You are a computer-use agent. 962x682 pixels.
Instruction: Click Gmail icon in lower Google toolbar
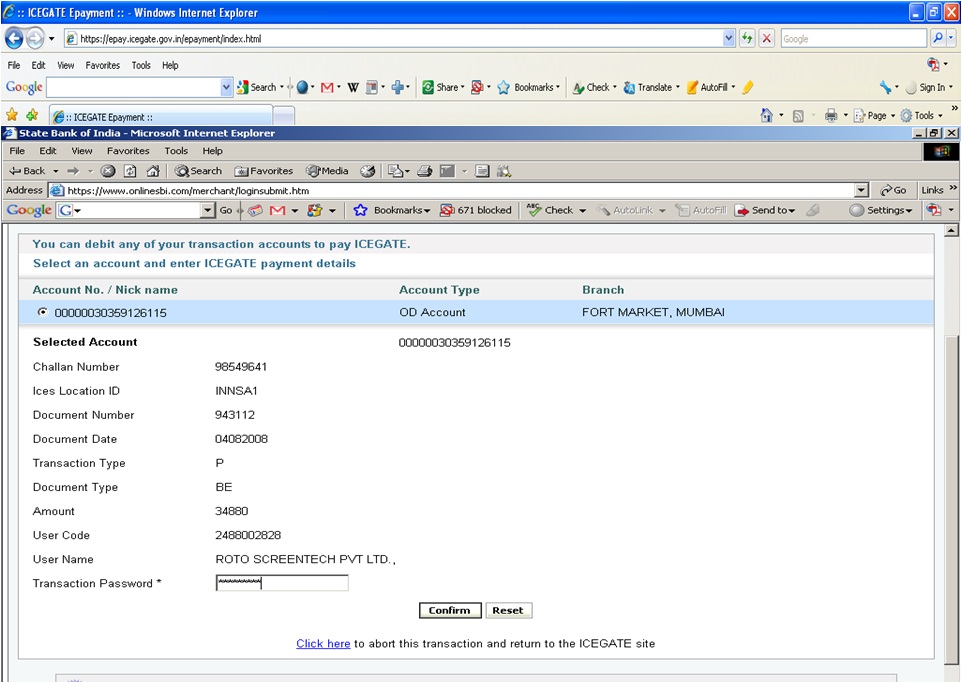[277, 210]
